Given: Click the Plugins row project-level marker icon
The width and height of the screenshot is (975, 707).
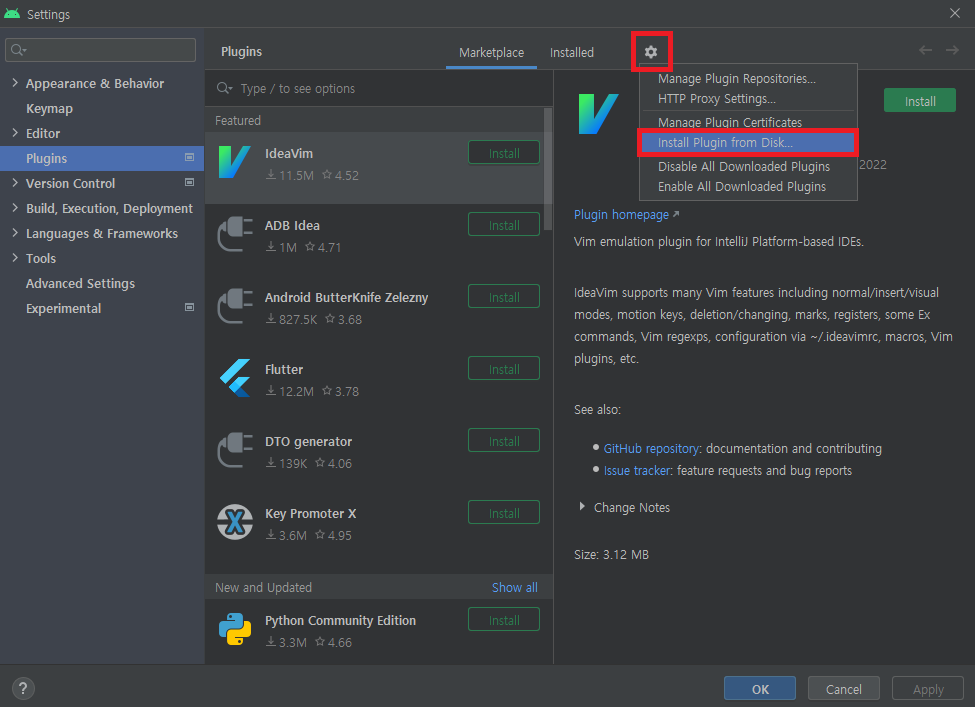Looking at the screenshot, I should pyautogui.click(x=190, y=157).
